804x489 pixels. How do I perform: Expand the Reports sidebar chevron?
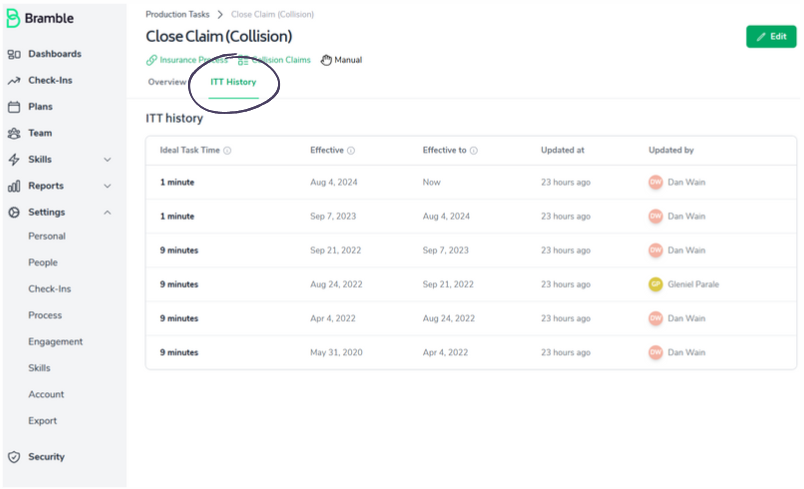(x=107, y=186)
